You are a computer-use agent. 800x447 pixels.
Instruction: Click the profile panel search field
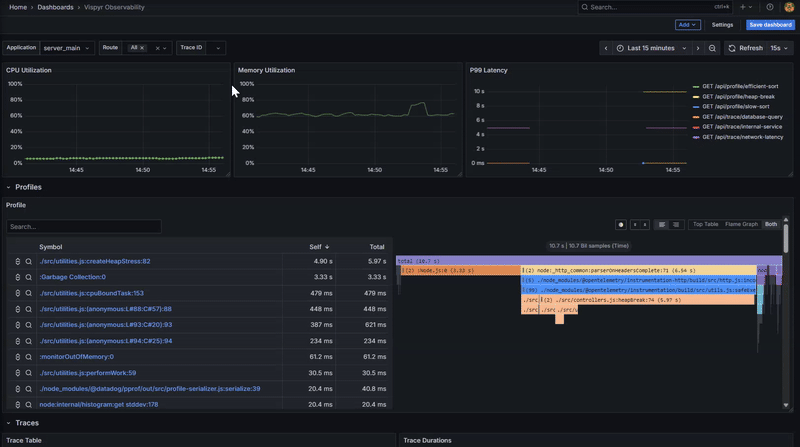pos(84,227)
